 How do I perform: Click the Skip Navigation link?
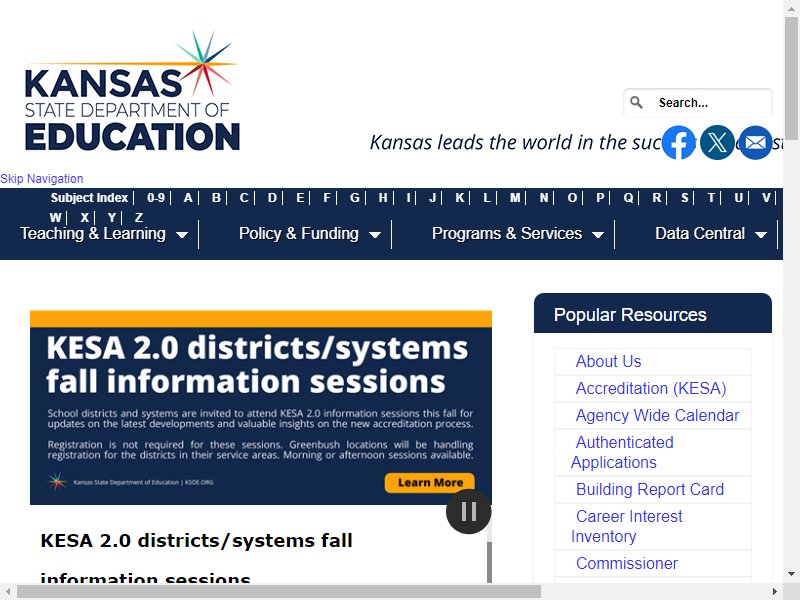[x=42, y=179]
